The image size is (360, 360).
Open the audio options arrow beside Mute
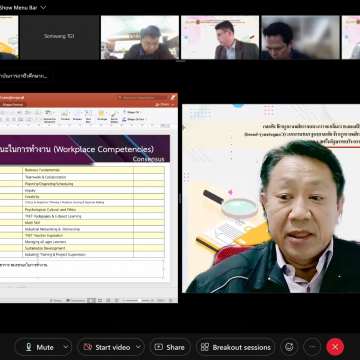tap(66, 347)
